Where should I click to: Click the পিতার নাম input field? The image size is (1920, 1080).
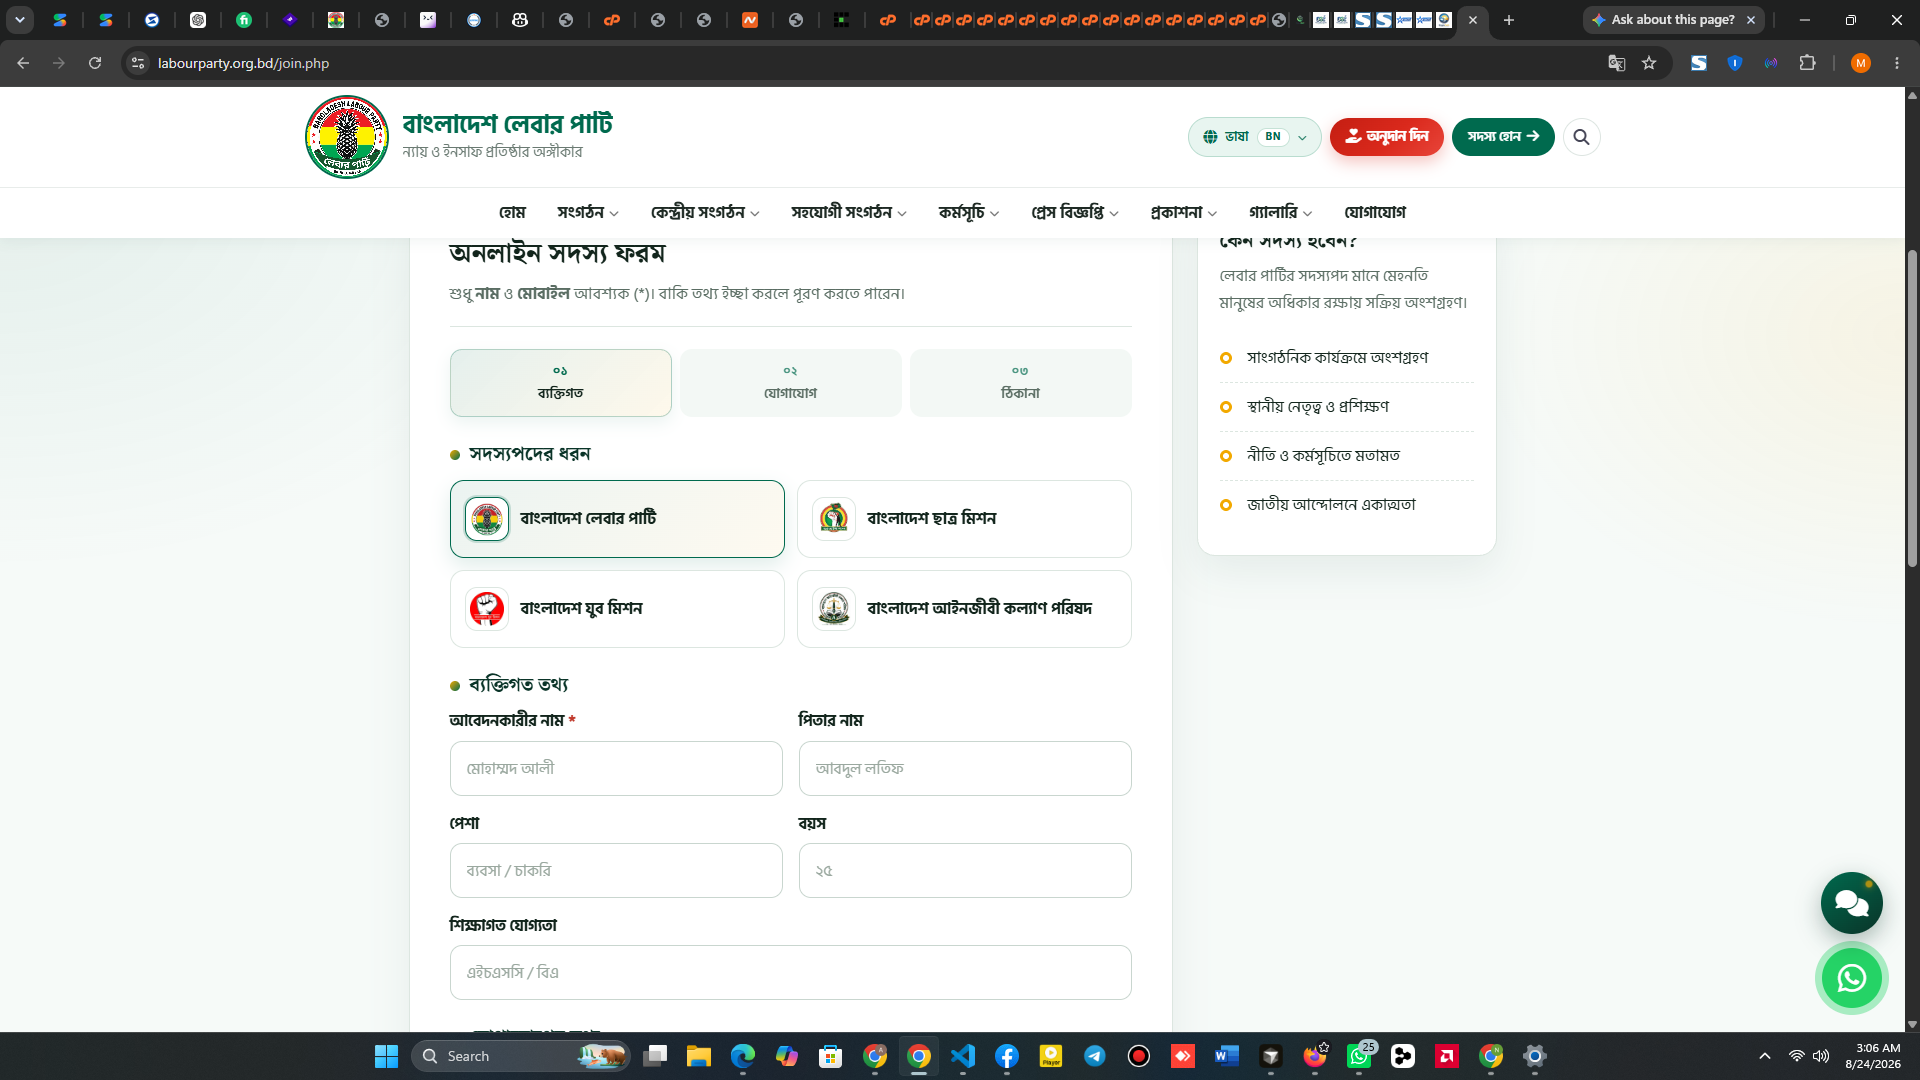pos(965,769)
